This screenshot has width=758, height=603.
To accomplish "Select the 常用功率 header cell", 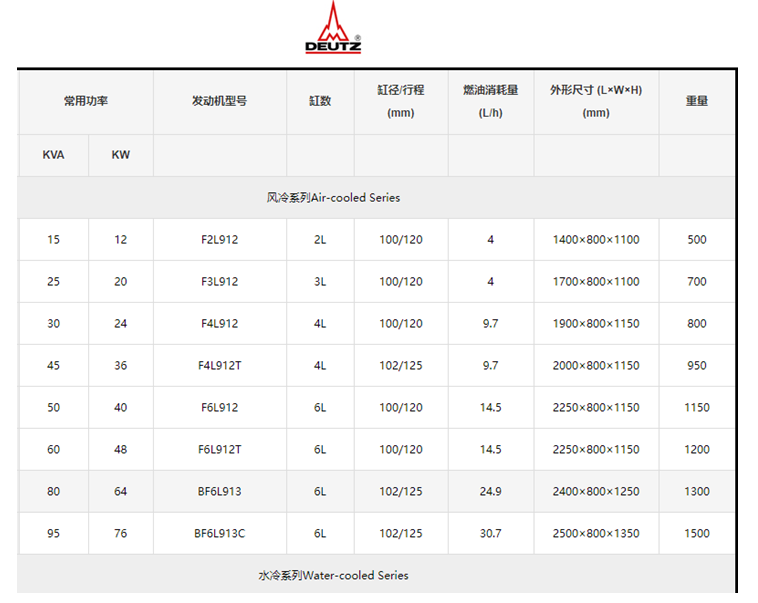I will [x=86, y=101].
